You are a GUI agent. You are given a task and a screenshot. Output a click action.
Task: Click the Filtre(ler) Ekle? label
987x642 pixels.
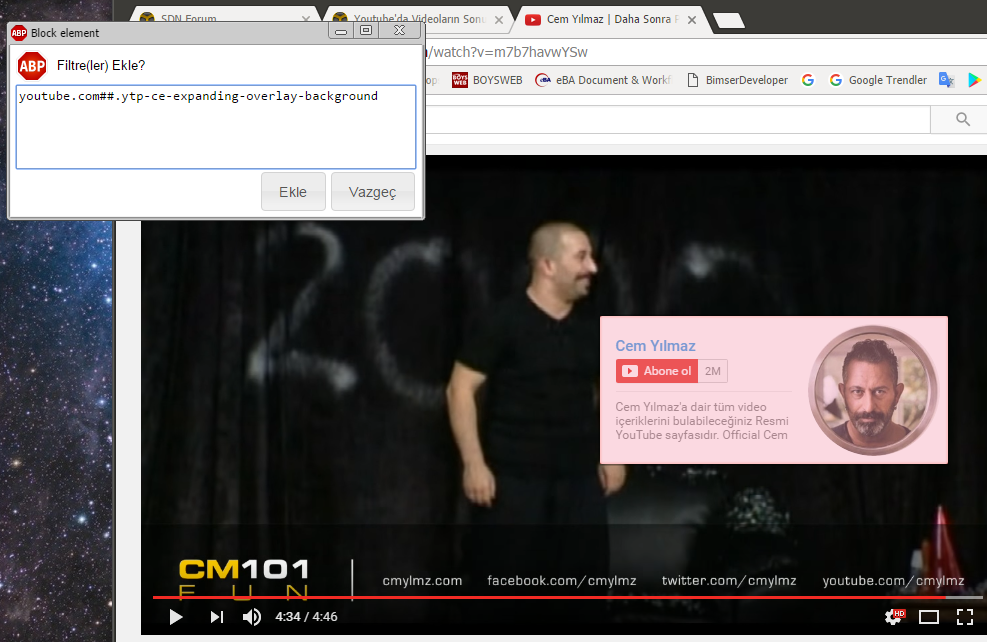point(101,65)
